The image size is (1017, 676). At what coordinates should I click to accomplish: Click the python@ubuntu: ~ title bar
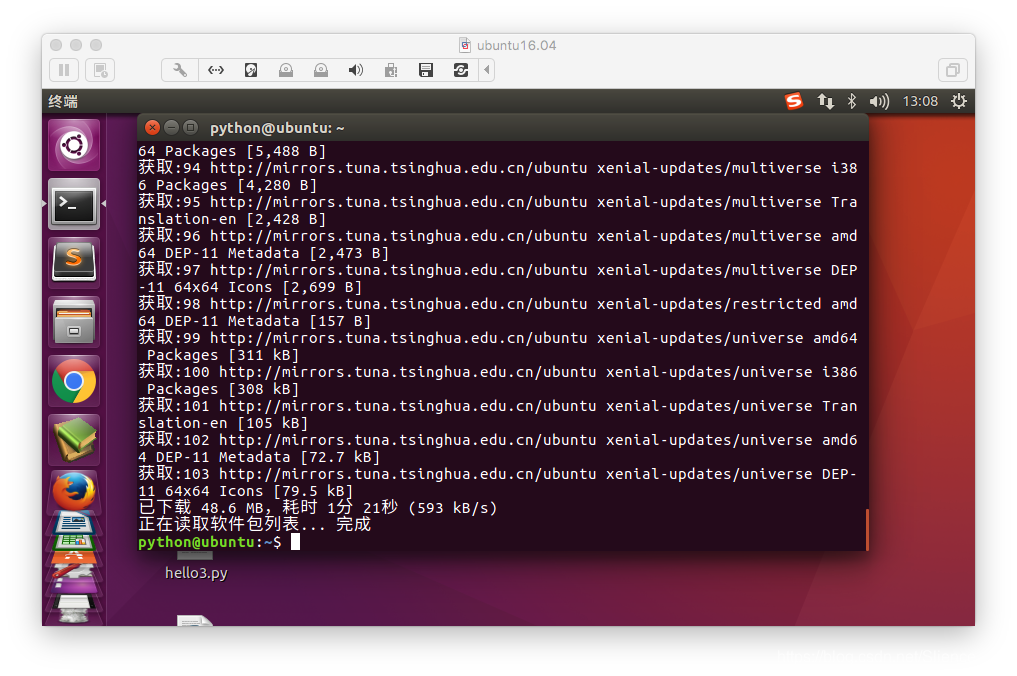pos(503,128)
